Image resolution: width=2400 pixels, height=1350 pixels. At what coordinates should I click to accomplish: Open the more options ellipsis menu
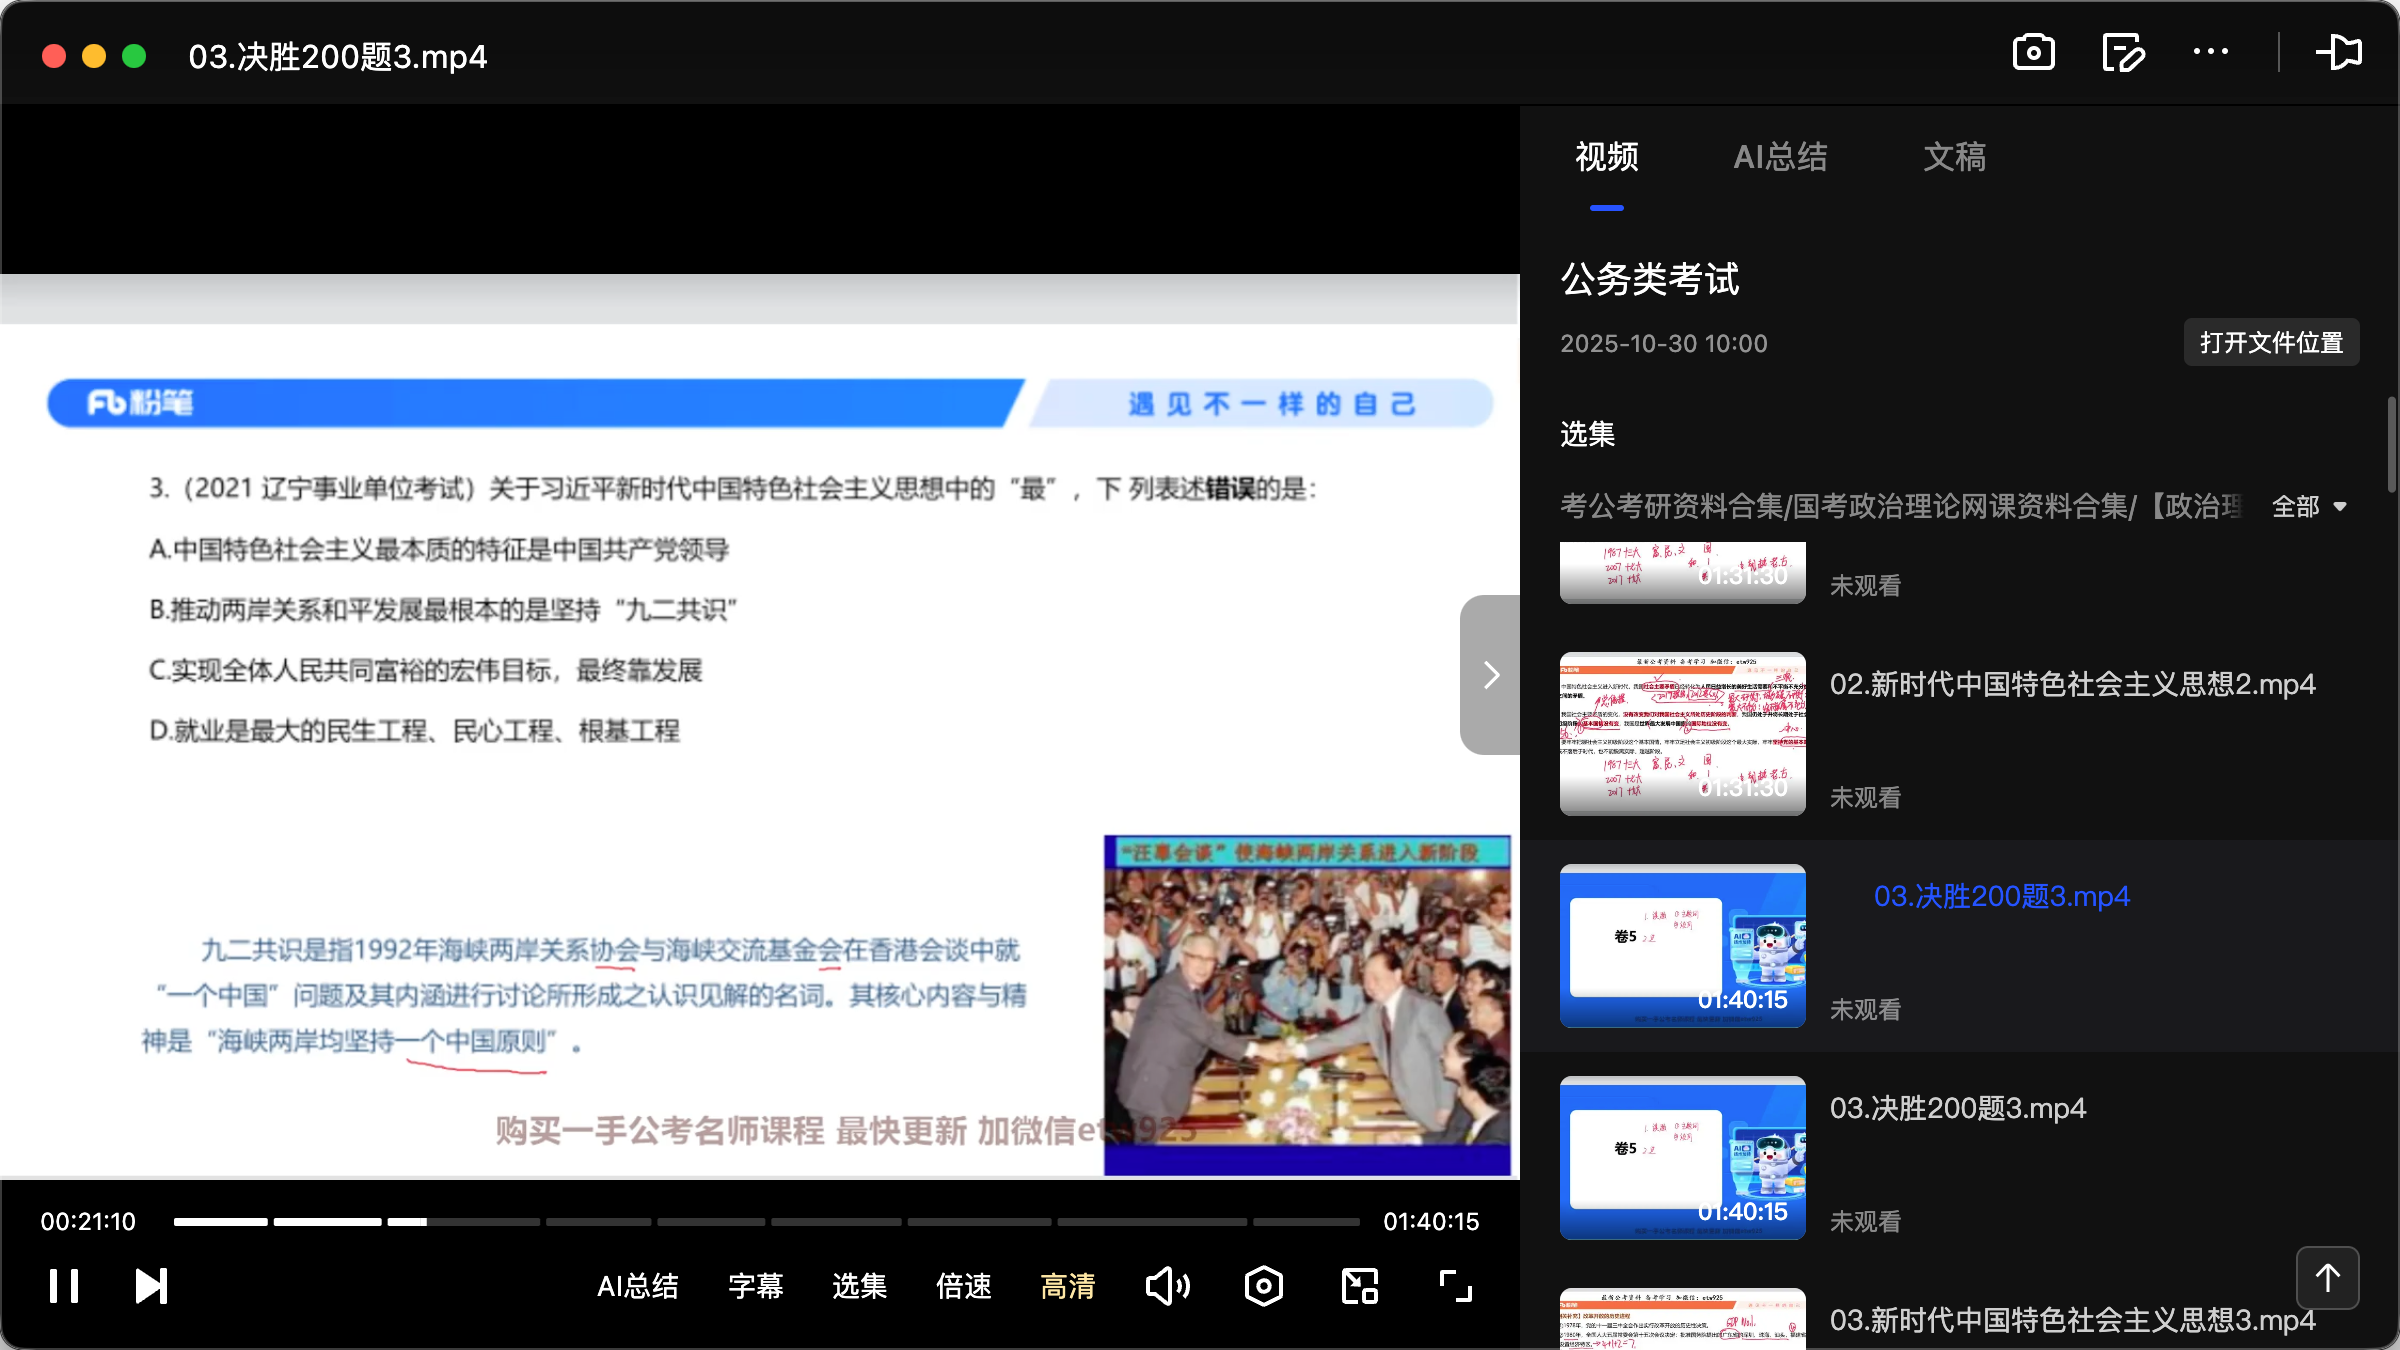tap(2211, 53)
